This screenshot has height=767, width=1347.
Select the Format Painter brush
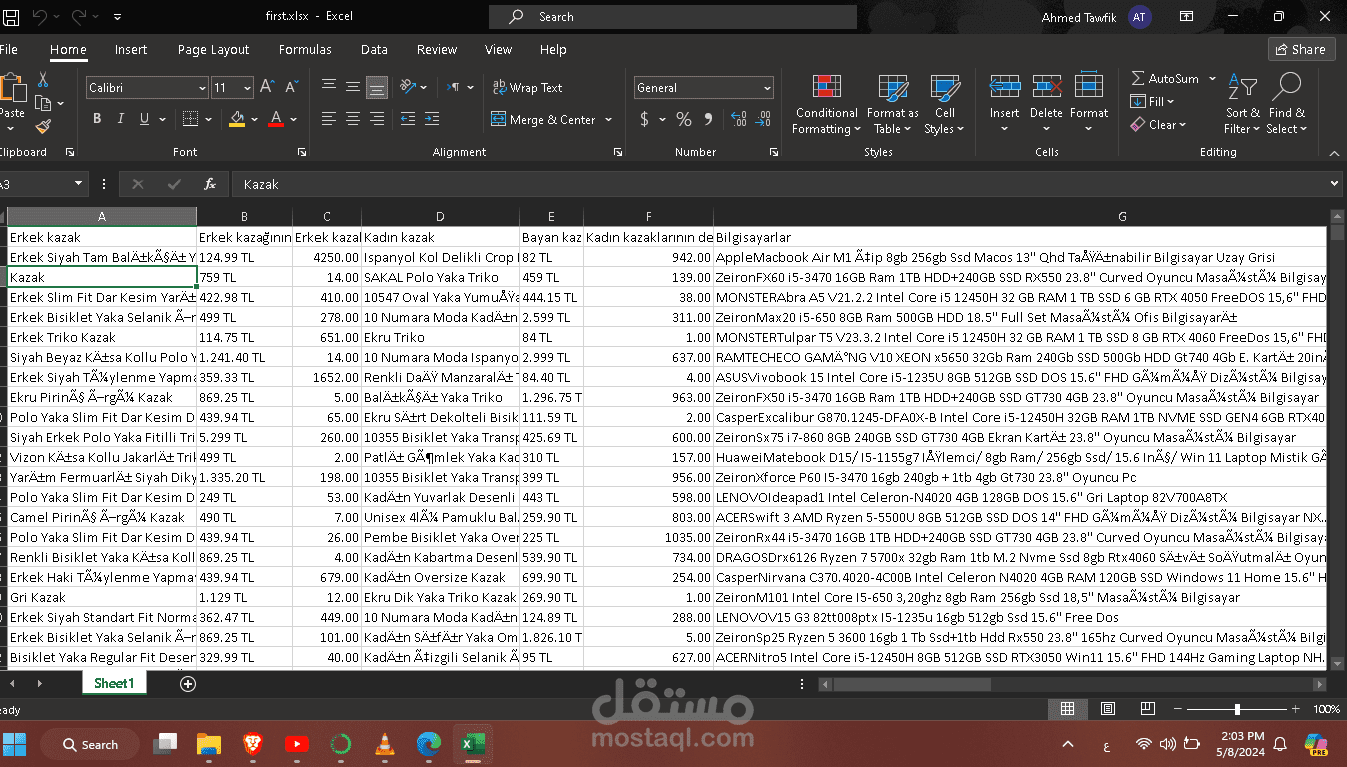[x=43, y=126]
